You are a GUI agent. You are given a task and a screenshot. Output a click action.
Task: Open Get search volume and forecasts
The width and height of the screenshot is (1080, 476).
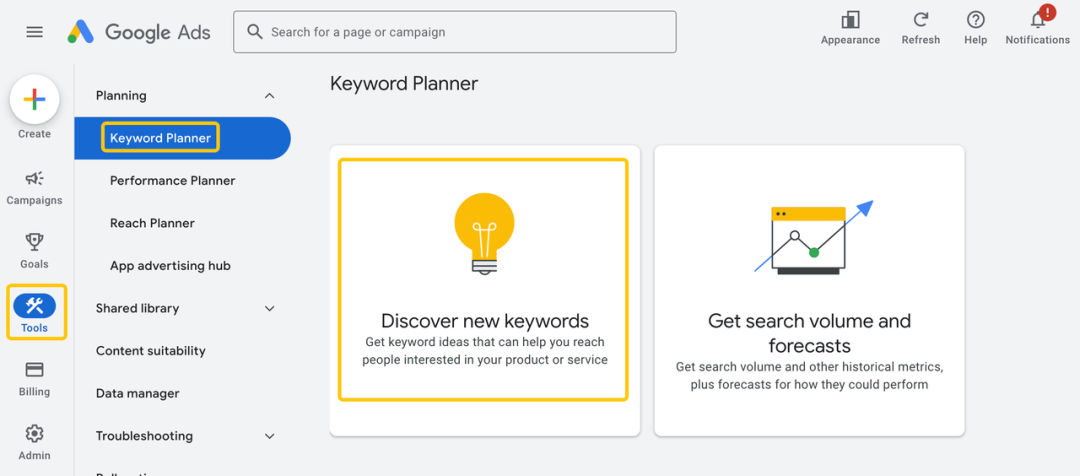809,291
